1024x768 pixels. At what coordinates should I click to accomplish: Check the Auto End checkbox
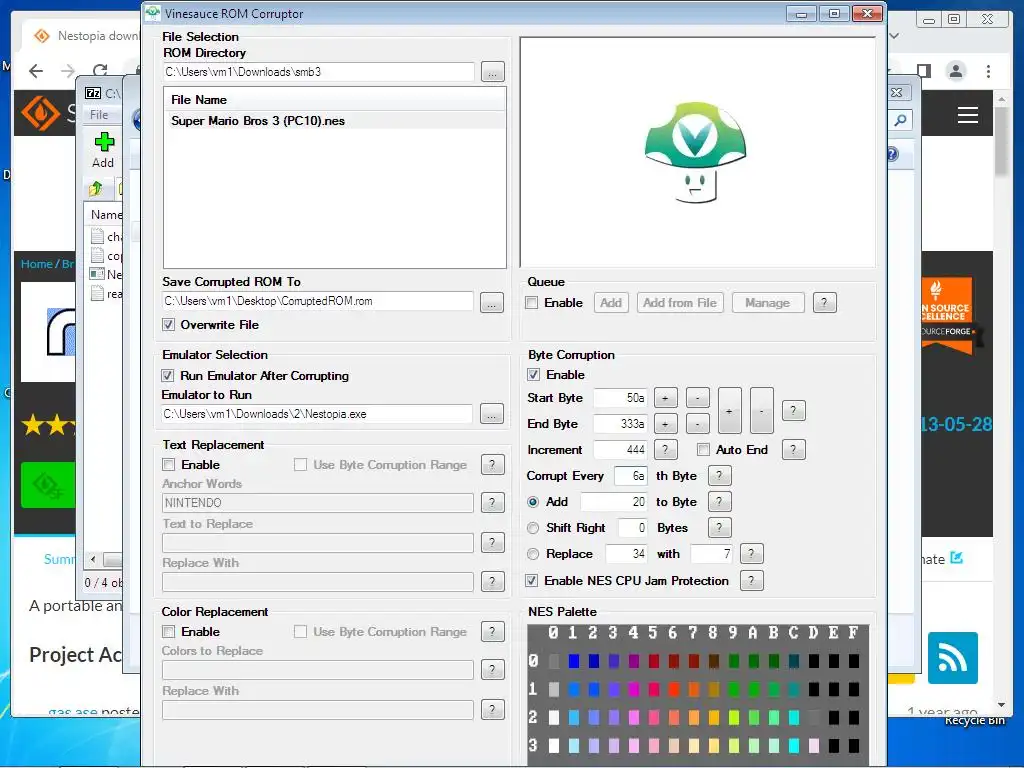[x=703, y=449]
